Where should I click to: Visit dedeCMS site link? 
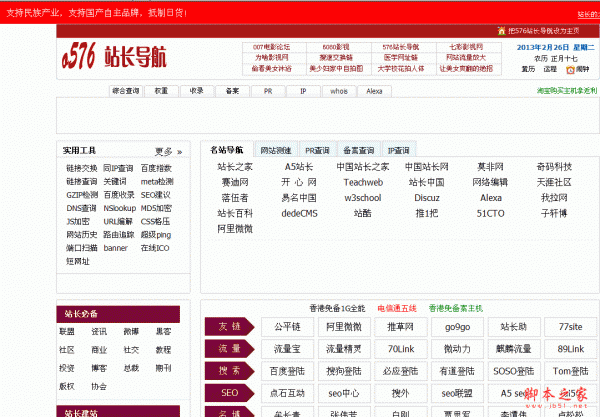(x=299, y=213)
